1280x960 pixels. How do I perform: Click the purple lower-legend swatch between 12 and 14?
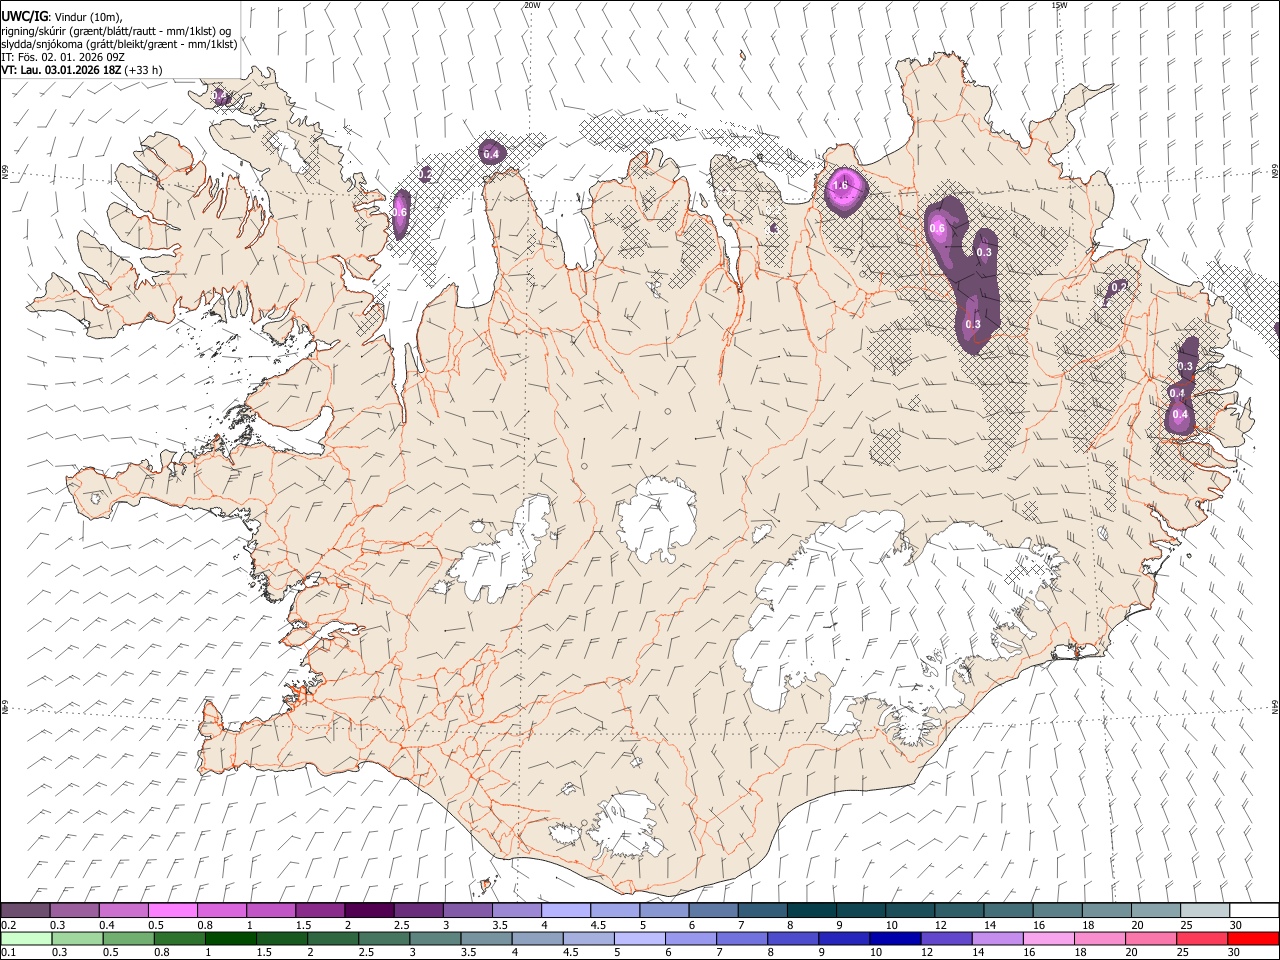[x=945, y=939]
